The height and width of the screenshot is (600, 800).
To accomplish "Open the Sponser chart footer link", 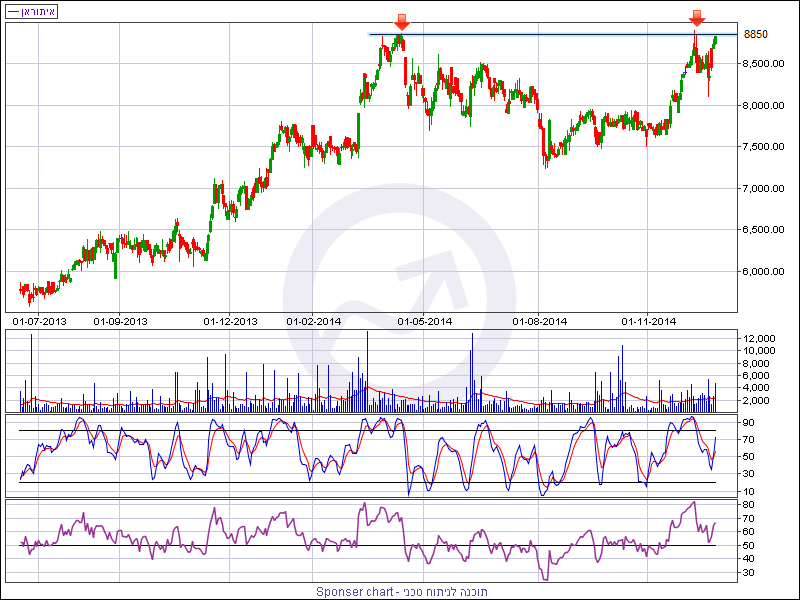I will click(399, 591).
